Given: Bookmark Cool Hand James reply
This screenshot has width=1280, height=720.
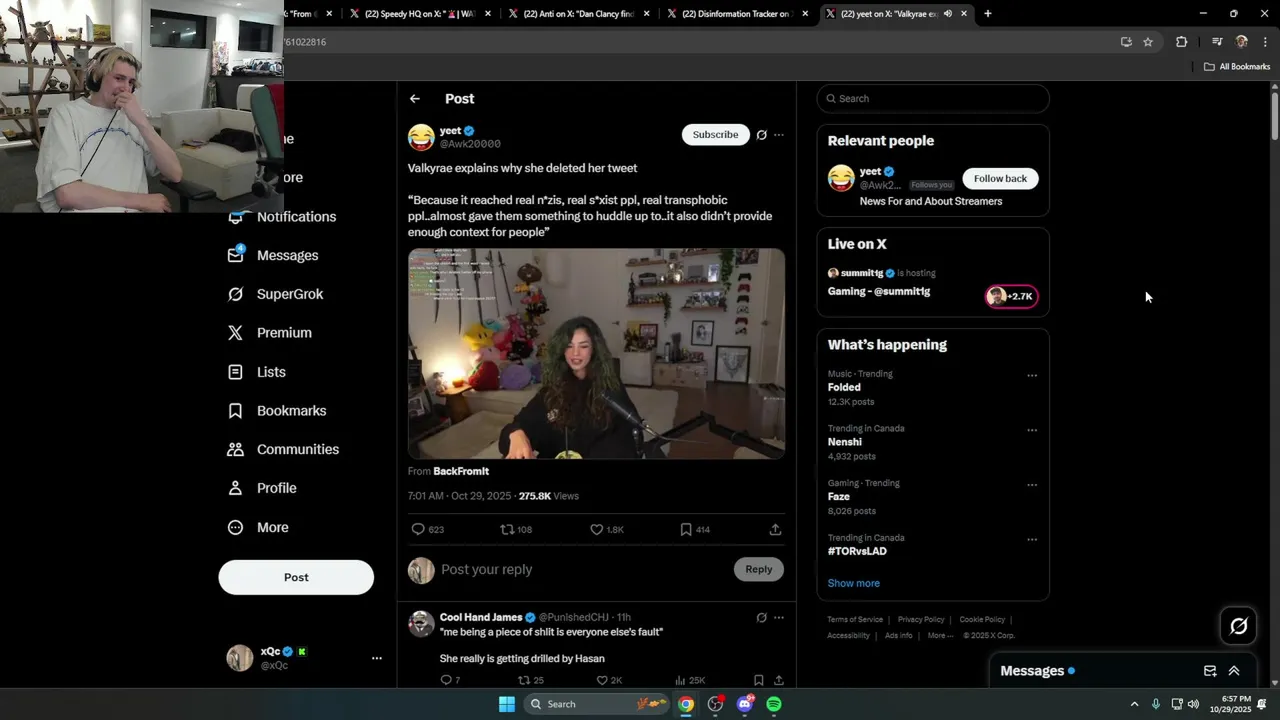Looking at the screenshot, I should pyautogui.click(x=759, y=680).
